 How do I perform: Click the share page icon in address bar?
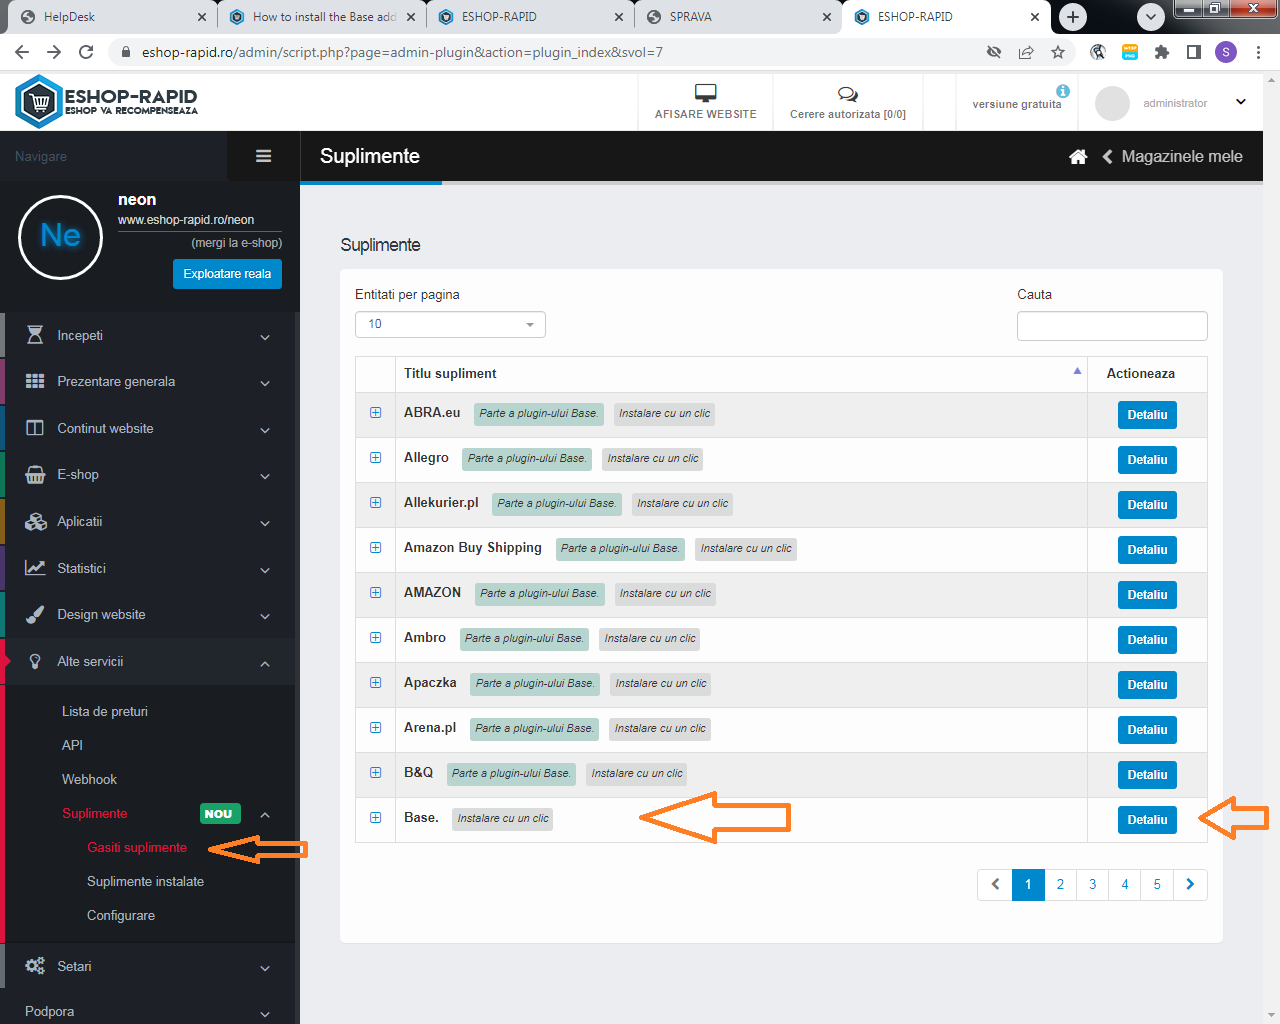[1026, 52]
